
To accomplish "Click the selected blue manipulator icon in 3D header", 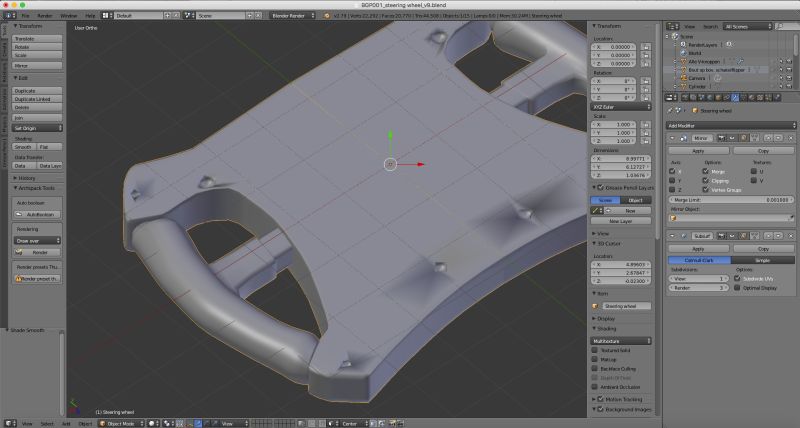I will [198, 423].
